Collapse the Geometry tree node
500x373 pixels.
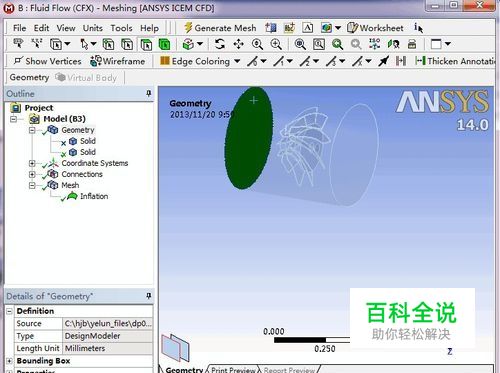coord(32,130)
